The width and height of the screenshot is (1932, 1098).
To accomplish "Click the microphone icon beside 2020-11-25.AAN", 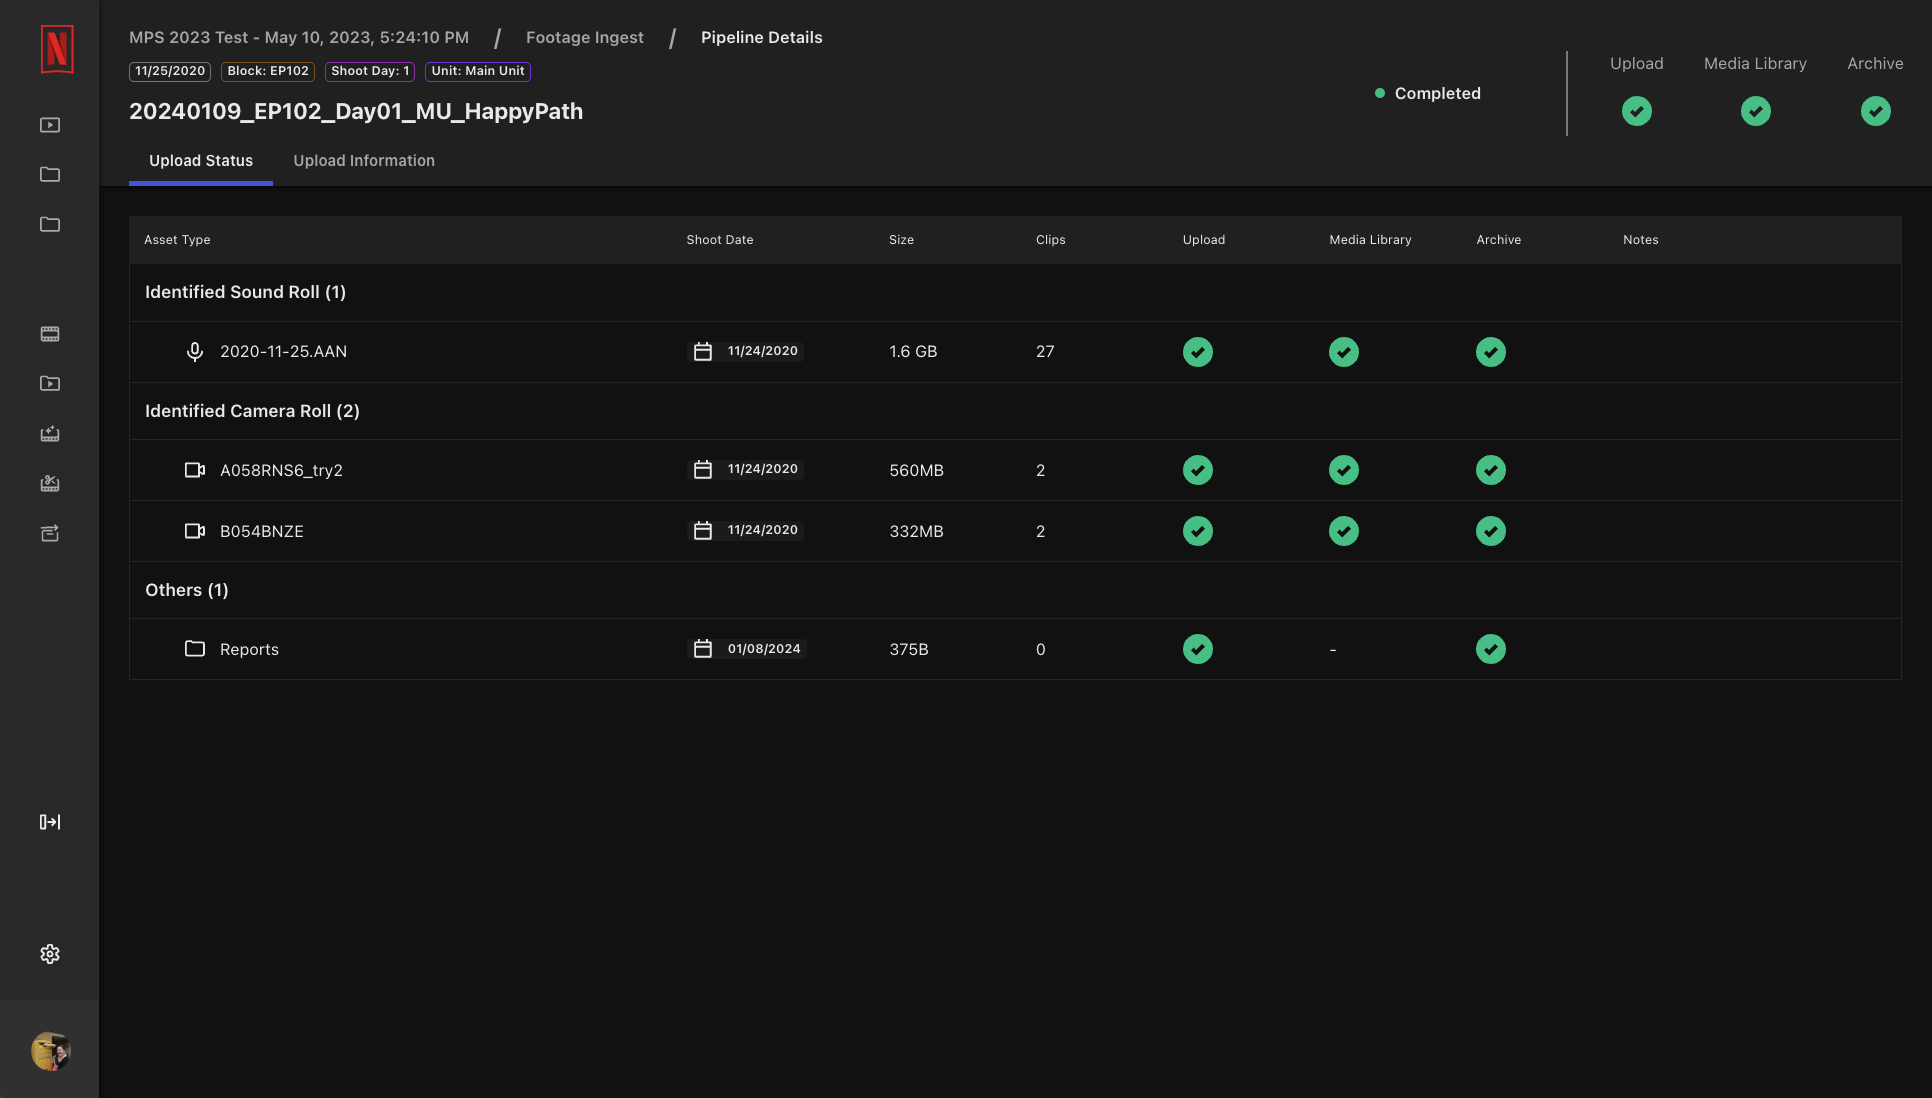I will point(194,351).
